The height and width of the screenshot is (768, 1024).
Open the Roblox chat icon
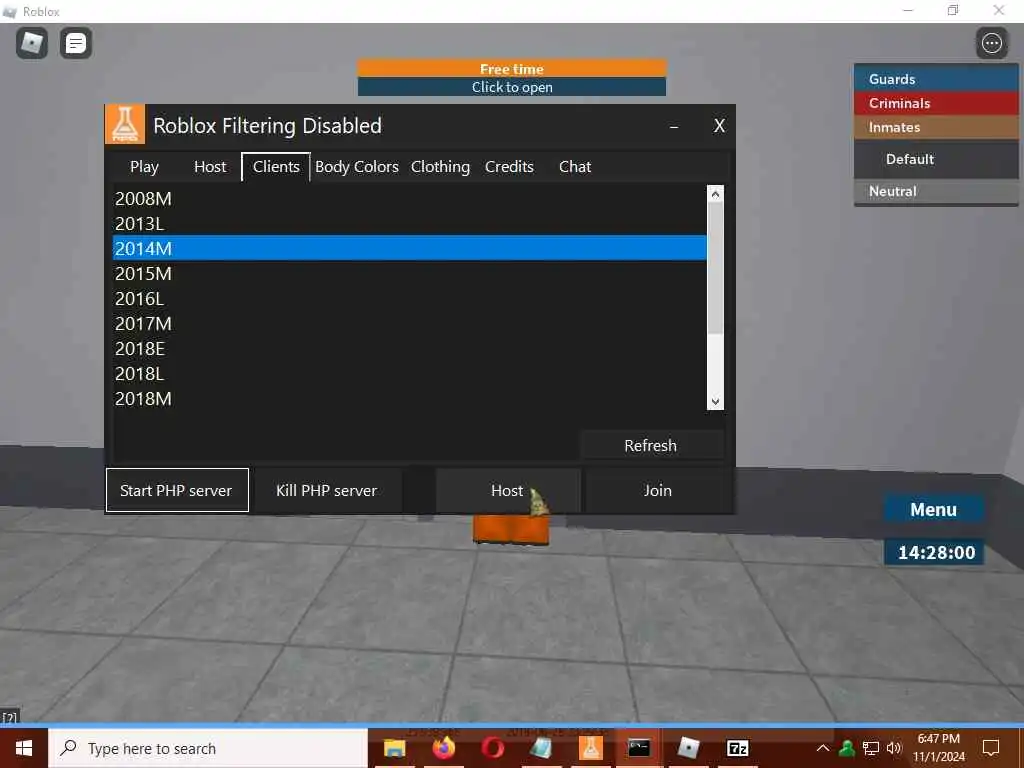76,44
